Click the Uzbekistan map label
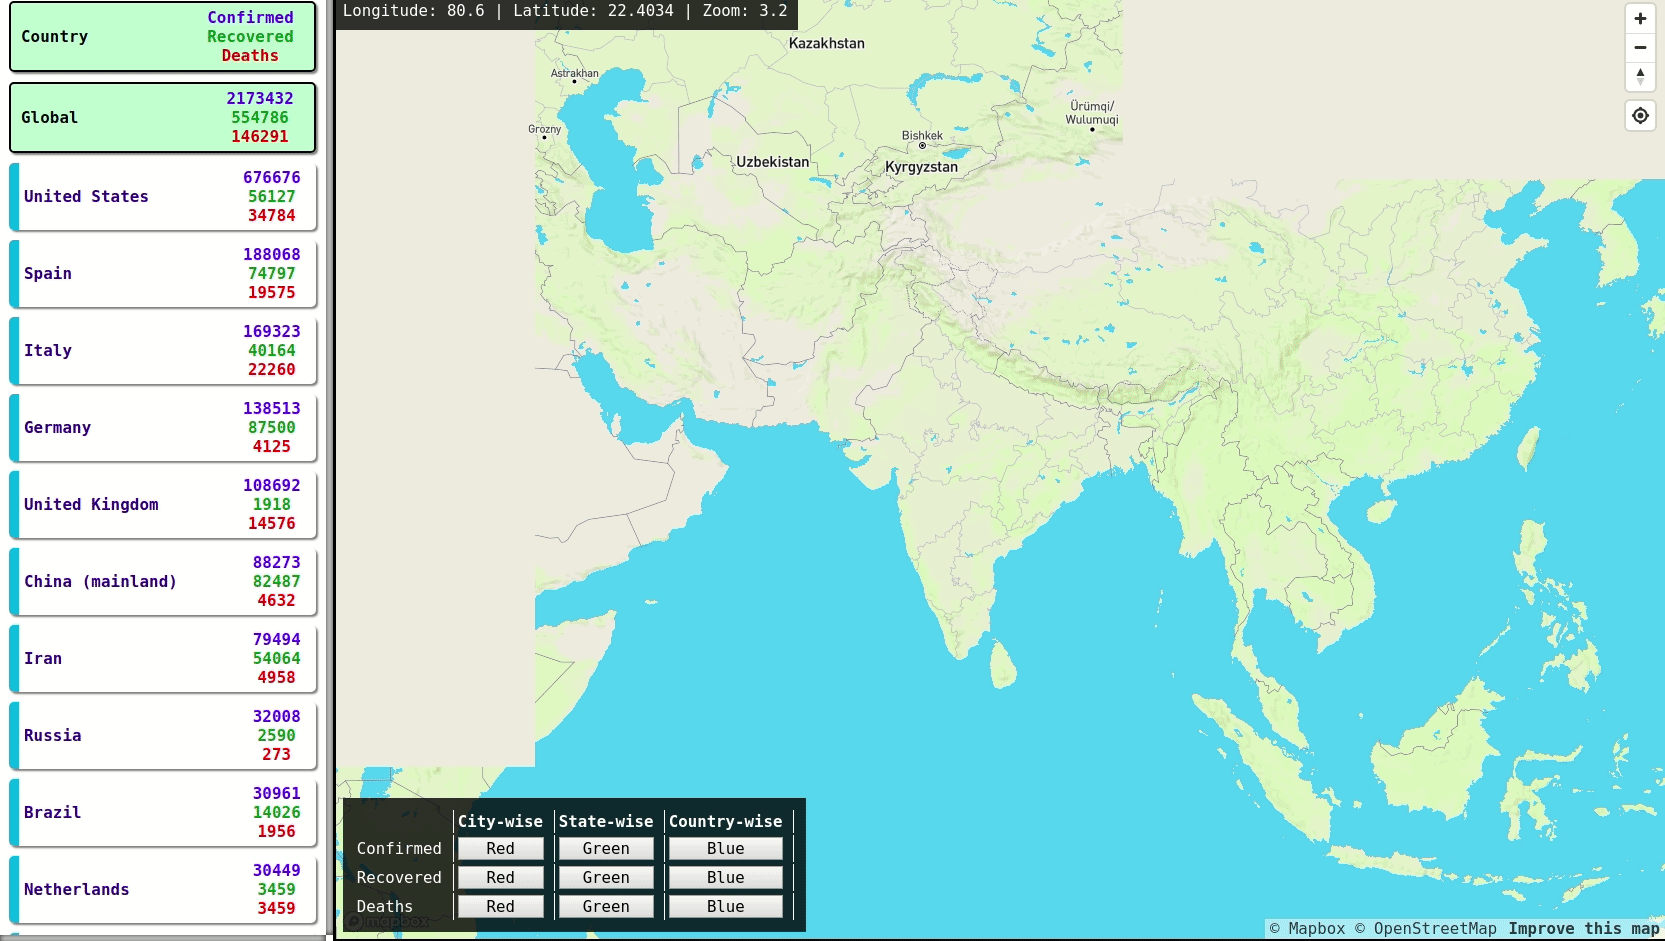 773,162
